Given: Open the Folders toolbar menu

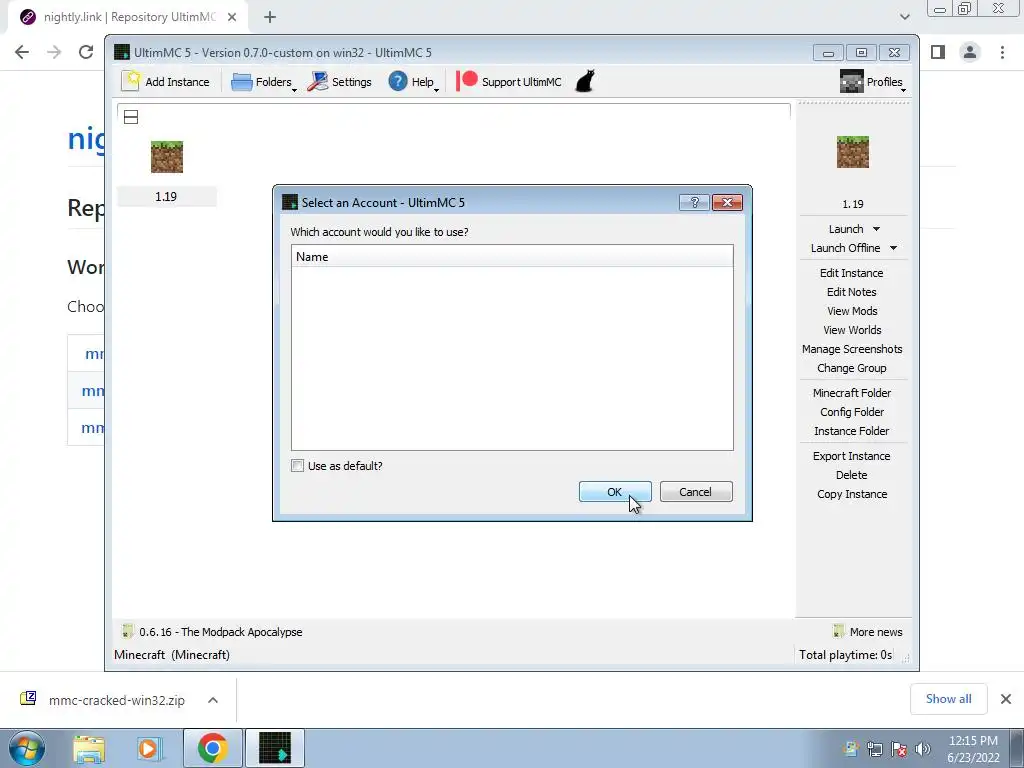Looking at the screenshot, I should pos(263,82).
